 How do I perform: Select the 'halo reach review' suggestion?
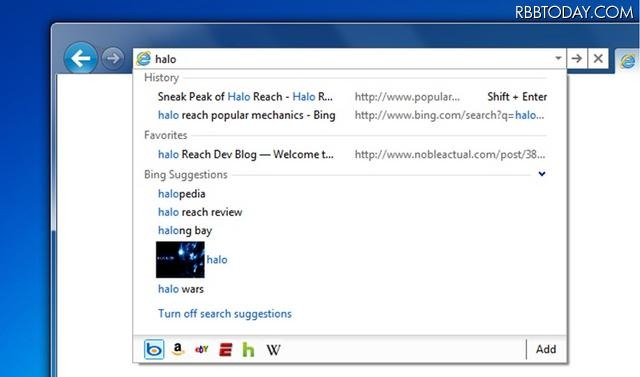(x=200, y=212)
